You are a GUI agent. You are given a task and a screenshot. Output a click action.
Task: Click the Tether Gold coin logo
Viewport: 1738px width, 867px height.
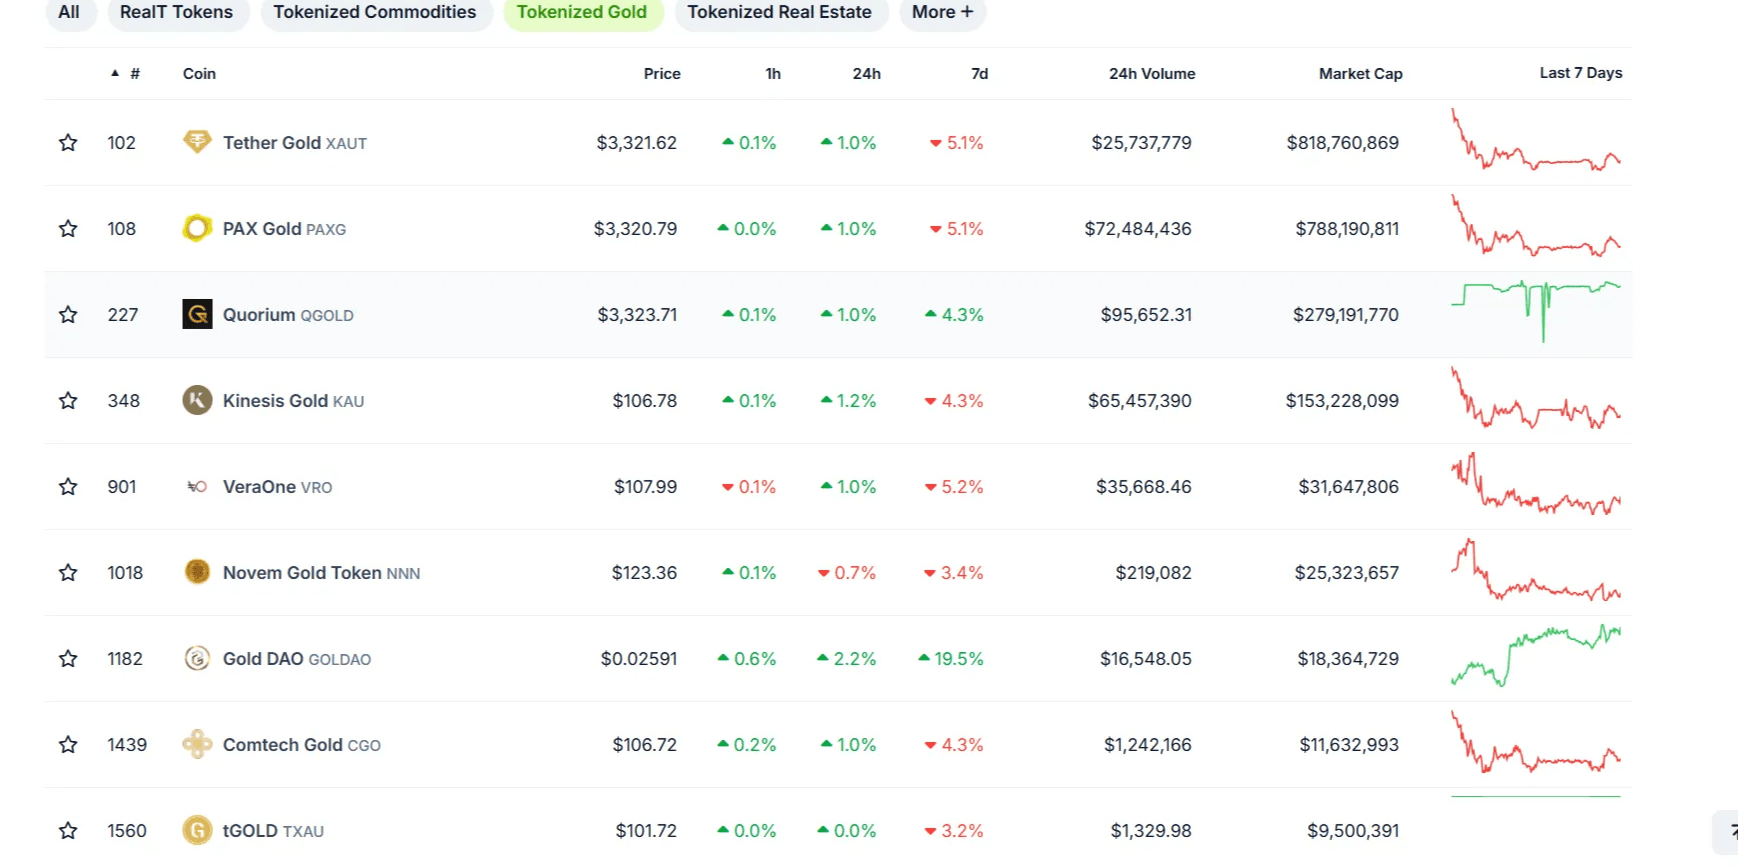[197, 142]
